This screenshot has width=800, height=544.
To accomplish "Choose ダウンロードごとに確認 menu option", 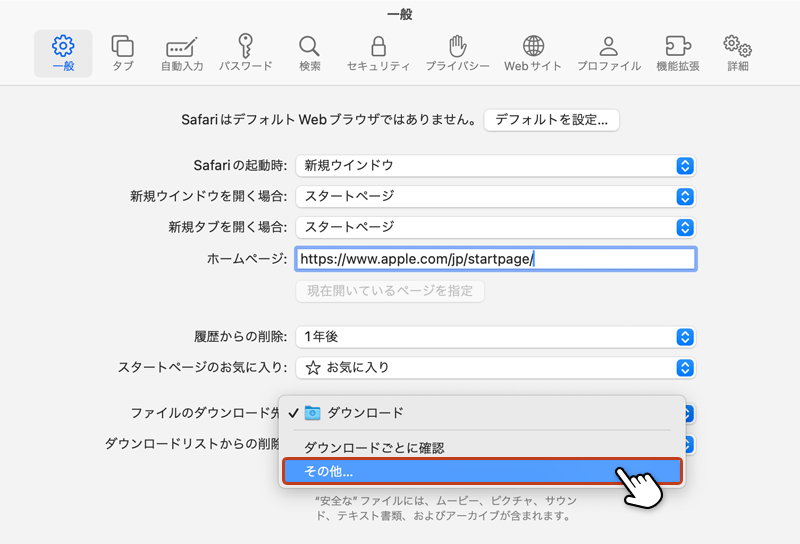I will coord(482,448).
